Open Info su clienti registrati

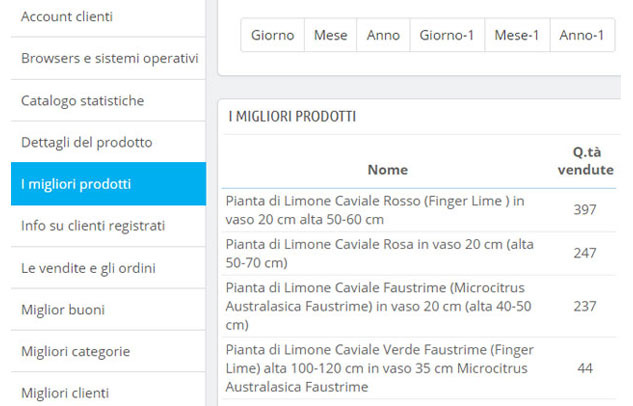[108, 226]
